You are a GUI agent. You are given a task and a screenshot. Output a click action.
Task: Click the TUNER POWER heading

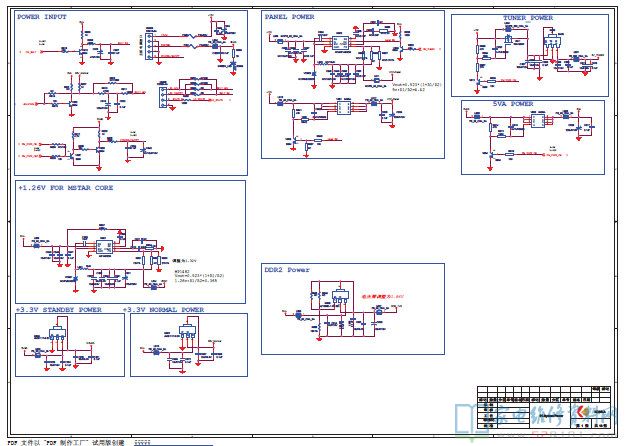(x=527, y=18)
